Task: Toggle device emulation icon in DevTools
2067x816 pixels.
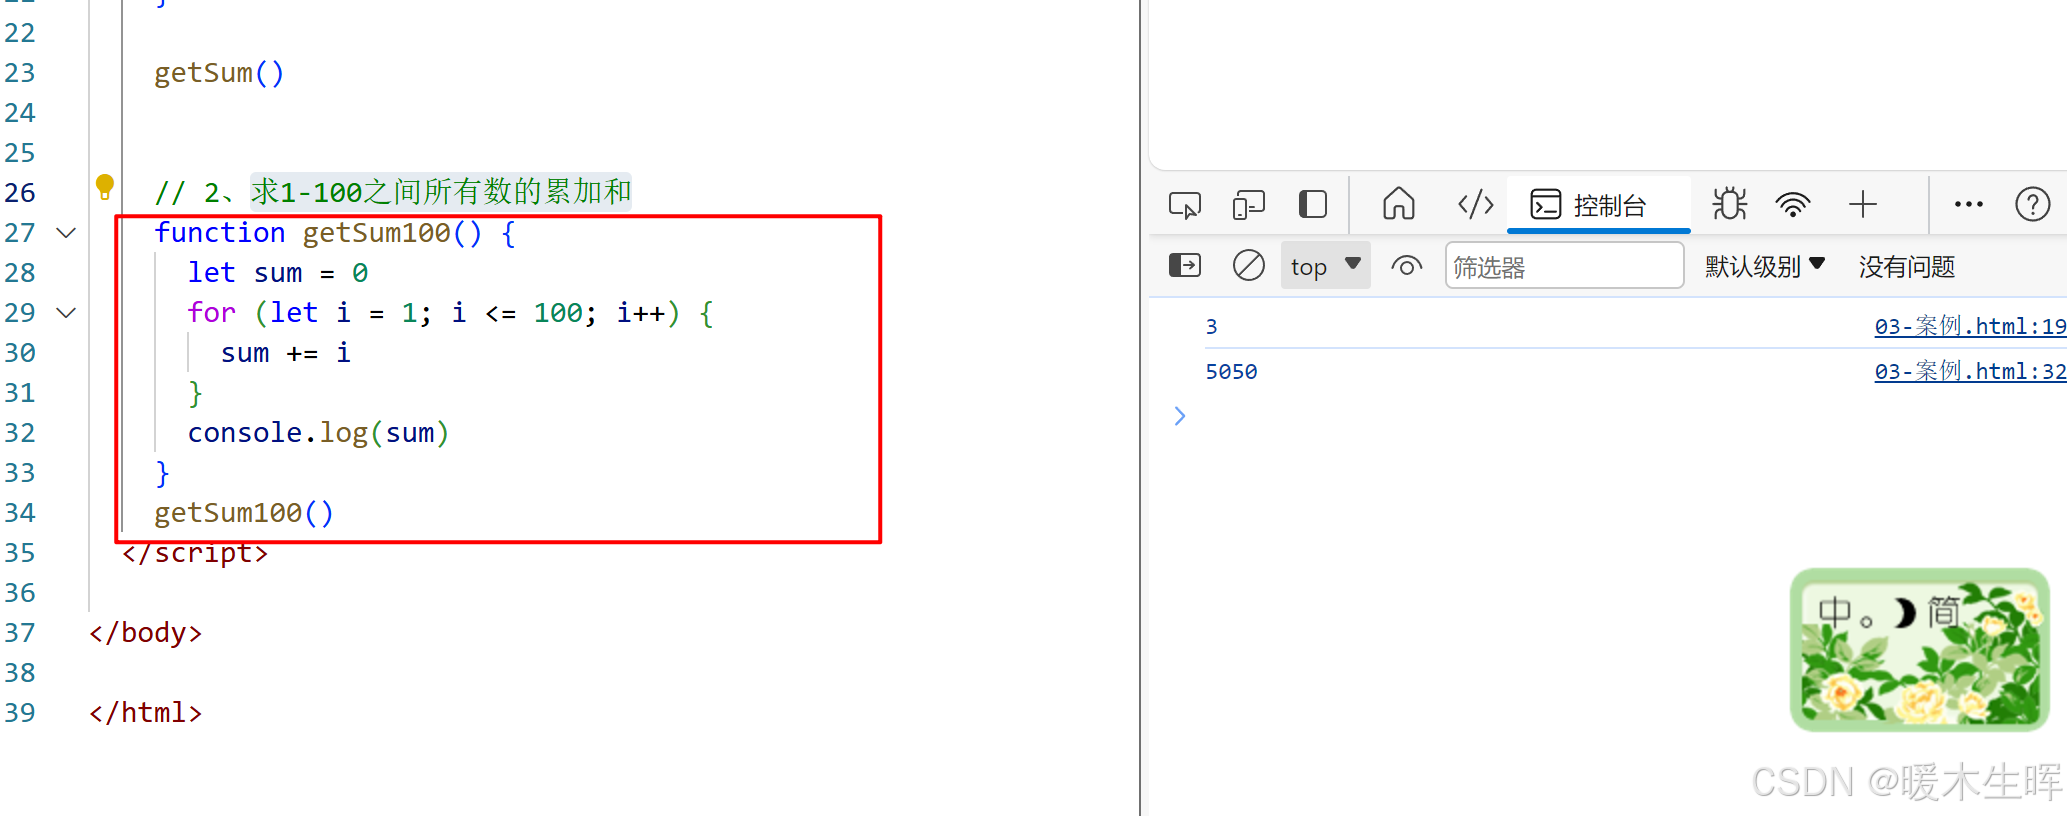Action: point(1248,205)
